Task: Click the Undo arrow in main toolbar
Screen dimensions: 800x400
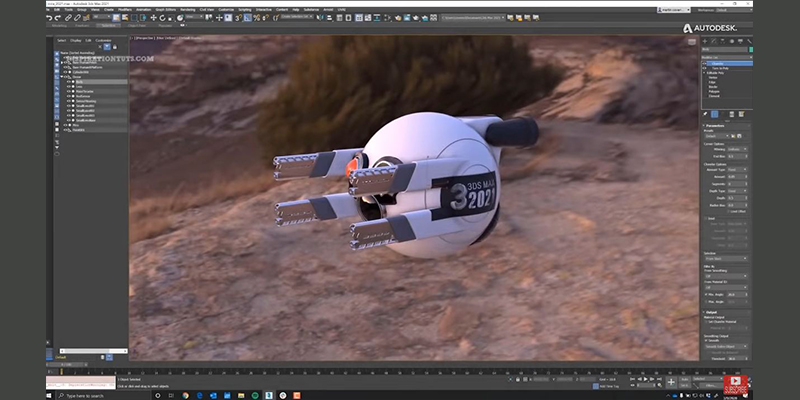Action: tap(49, 18)
